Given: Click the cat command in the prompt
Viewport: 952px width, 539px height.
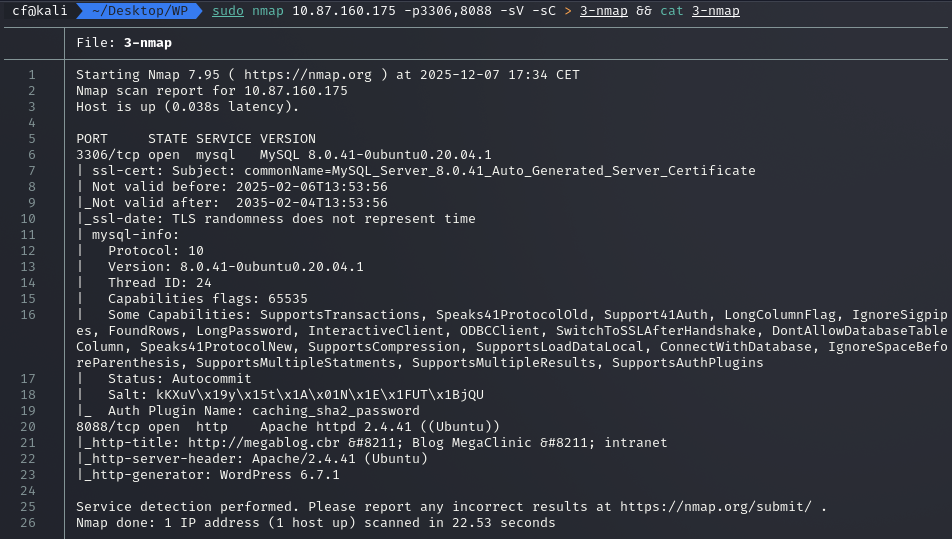Looking at the screenshot, I should (x=672, y=11).
